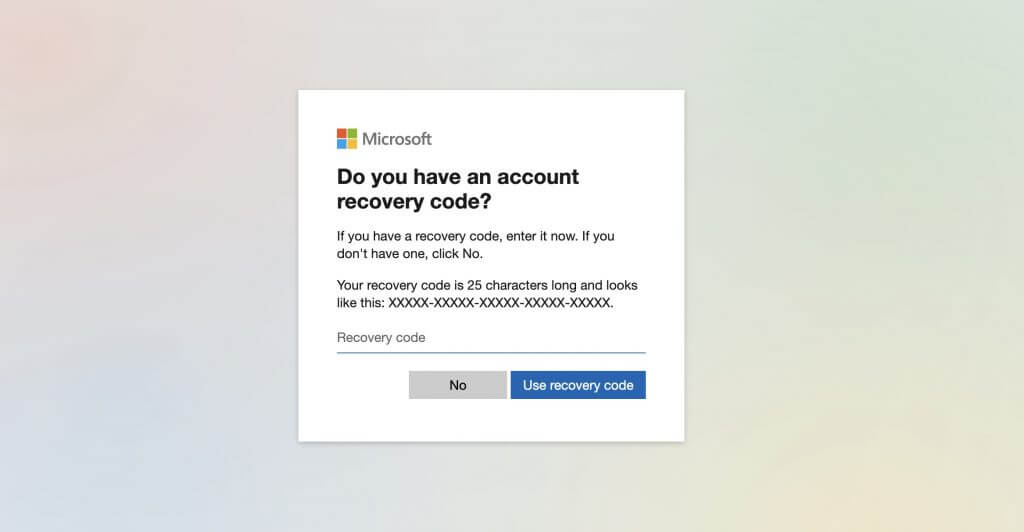Viewport: 1024px width, 532px height.
Task: Click the Recovery code placeholder text
Action: click(381, 337)
